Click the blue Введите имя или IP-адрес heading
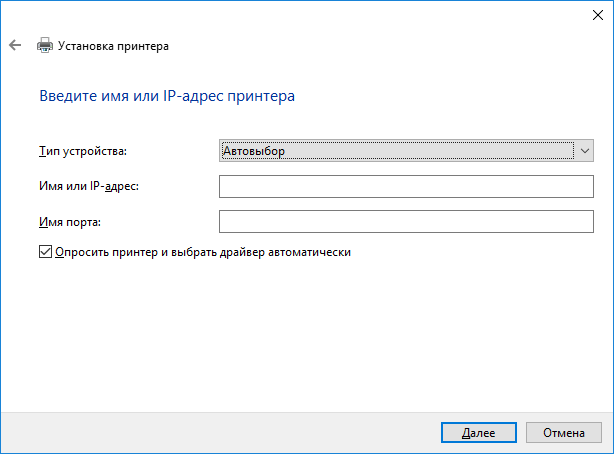The width and height of the screenshot is (614, 454). click(x=167, y=96)
